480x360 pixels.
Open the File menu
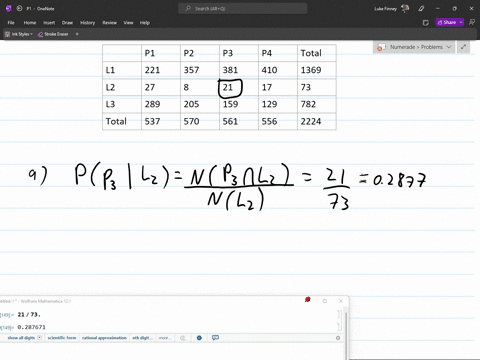[x=11, y=23]
